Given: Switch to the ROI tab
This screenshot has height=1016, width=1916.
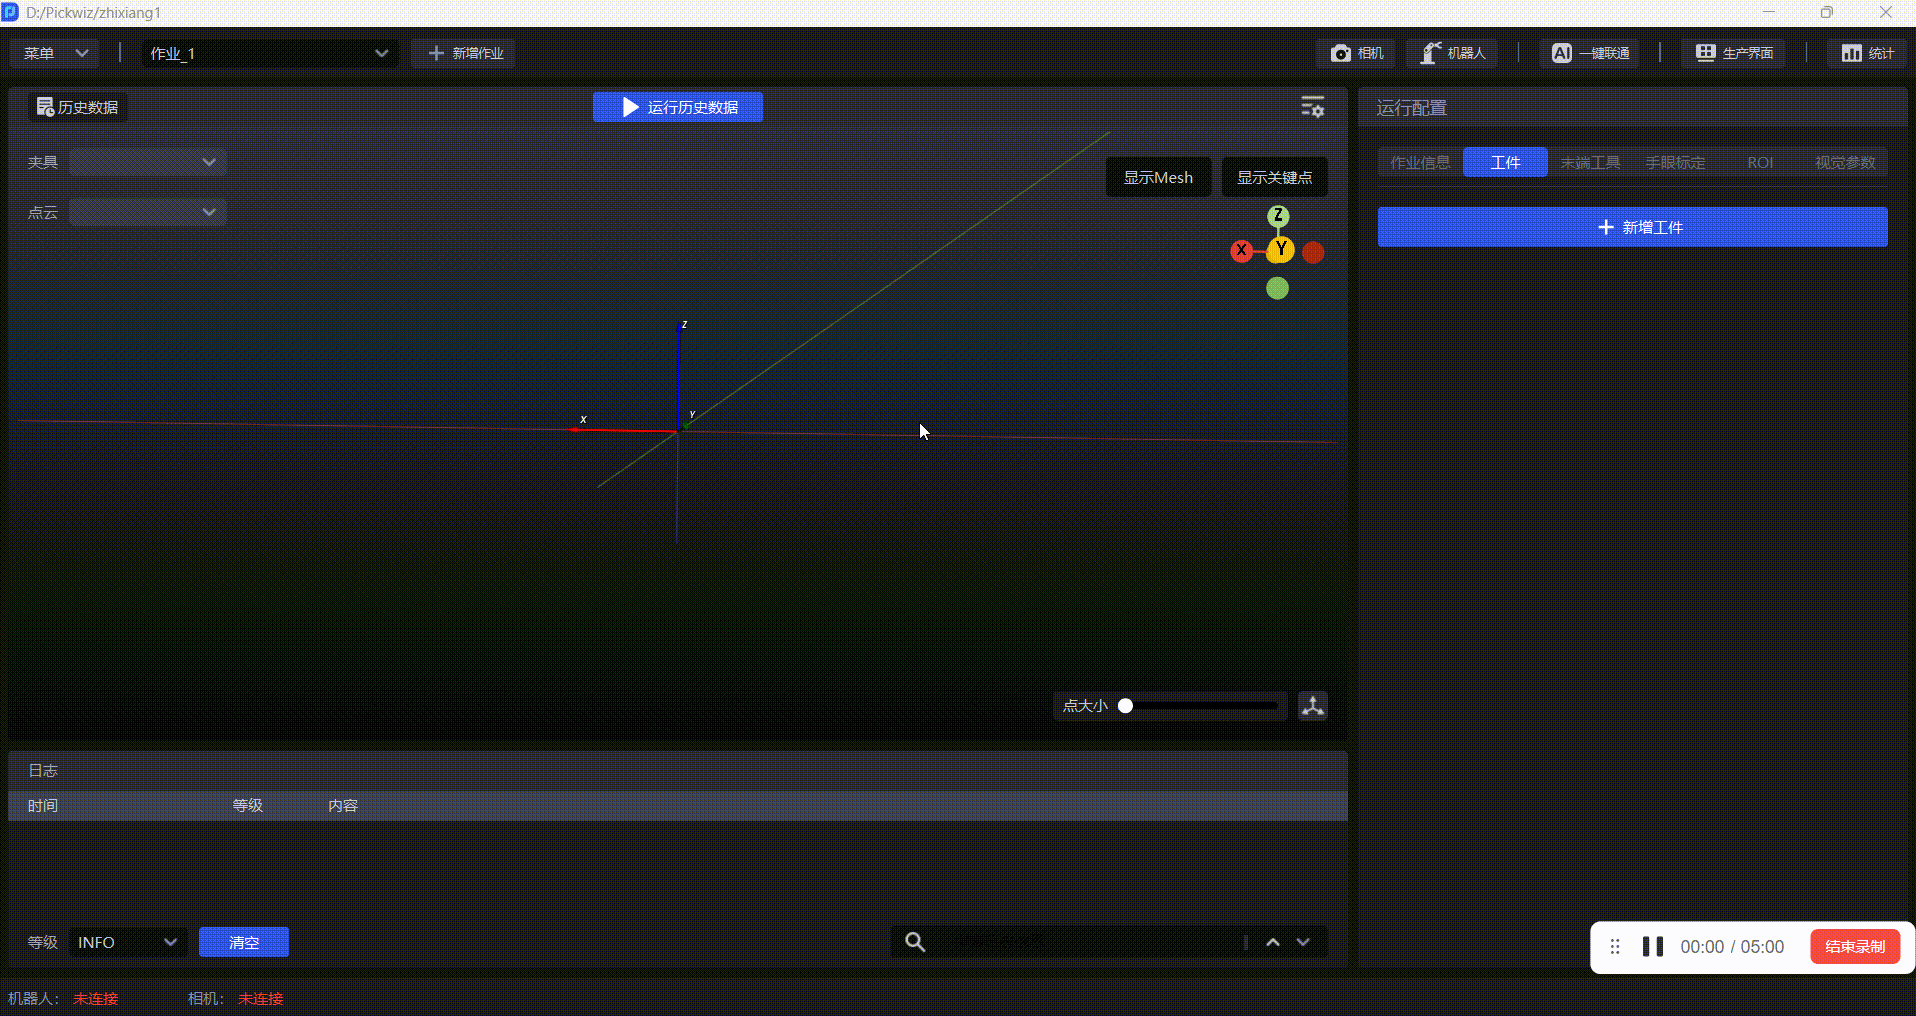Looking at the screenshot, I should click(1759, 162).
